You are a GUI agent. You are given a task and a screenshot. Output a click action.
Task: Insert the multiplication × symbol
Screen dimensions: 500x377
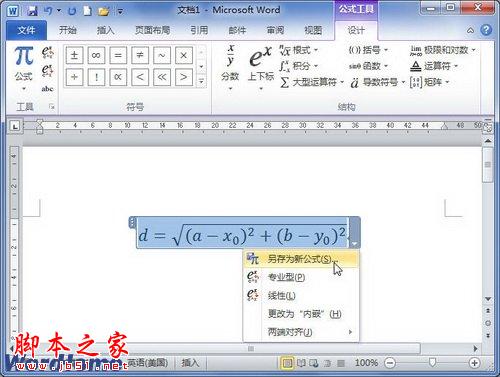coord(184,55)
